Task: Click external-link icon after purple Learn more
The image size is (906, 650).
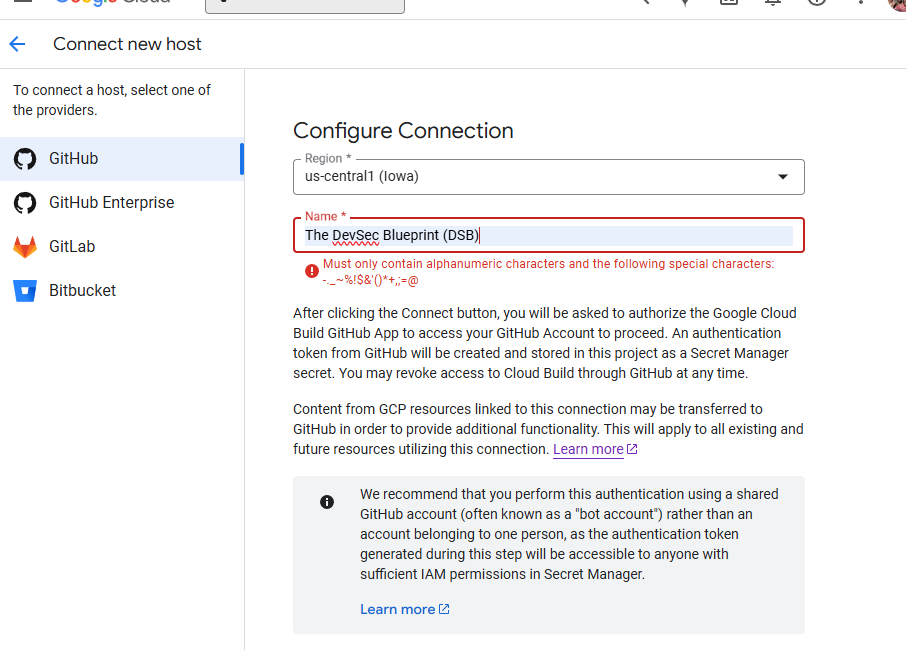Action: [x=632, y=449]
